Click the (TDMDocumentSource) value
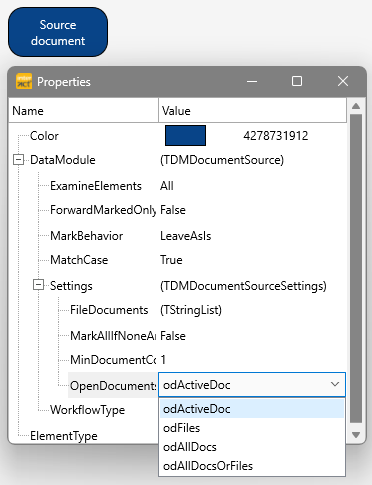 [x=222, y=160]
